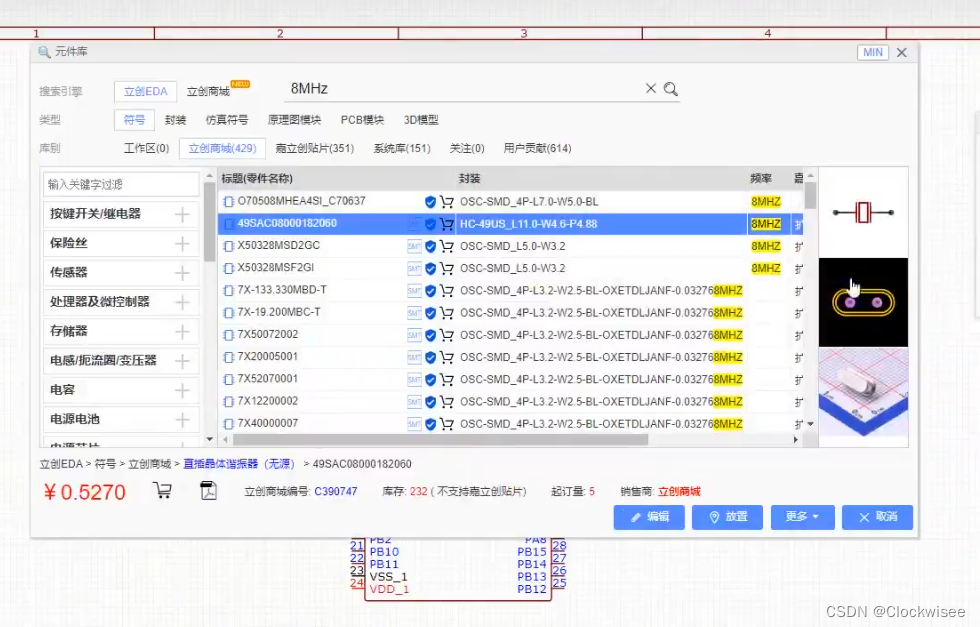Click verified shield in X50328MSD2GC row
Viewport: 980px width, 627px height.
430,246
